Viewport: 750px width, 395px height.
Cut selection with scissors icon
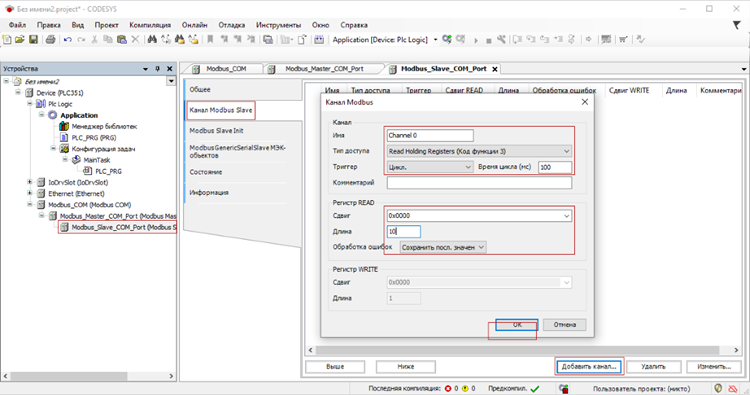click(94, 40)
